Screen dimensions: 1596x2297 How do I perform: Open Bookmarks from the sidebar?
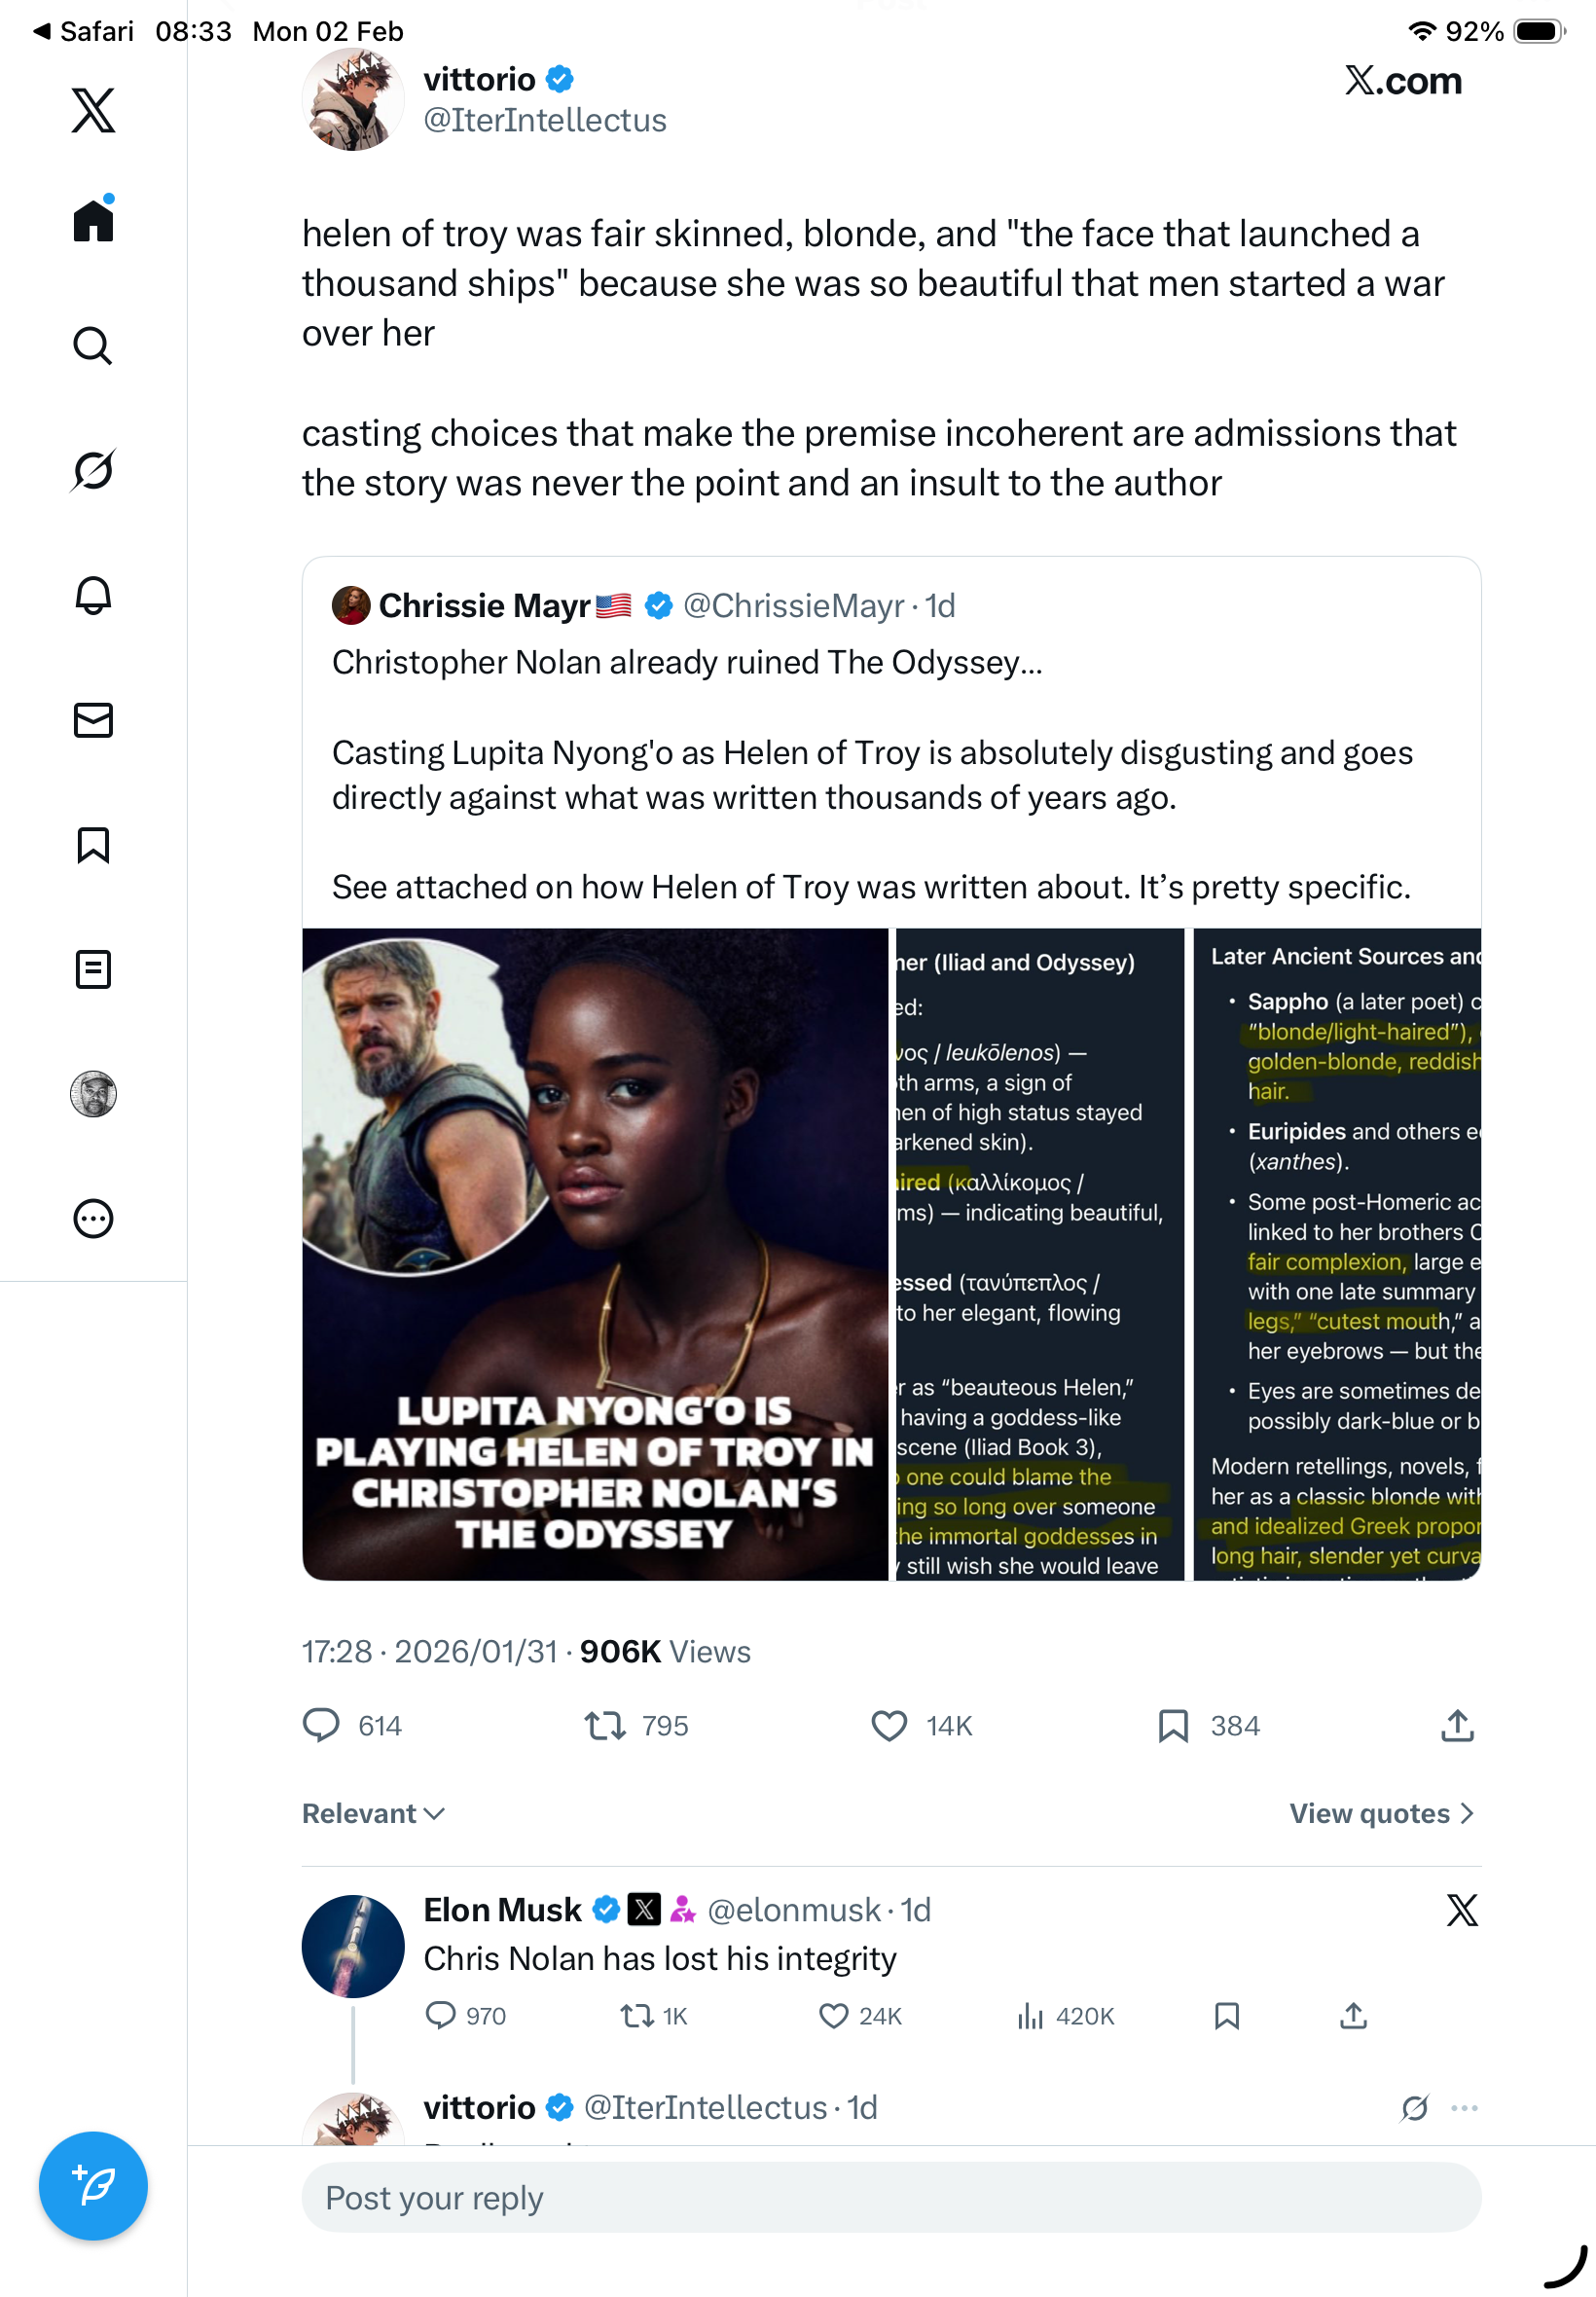click(93, 845)
